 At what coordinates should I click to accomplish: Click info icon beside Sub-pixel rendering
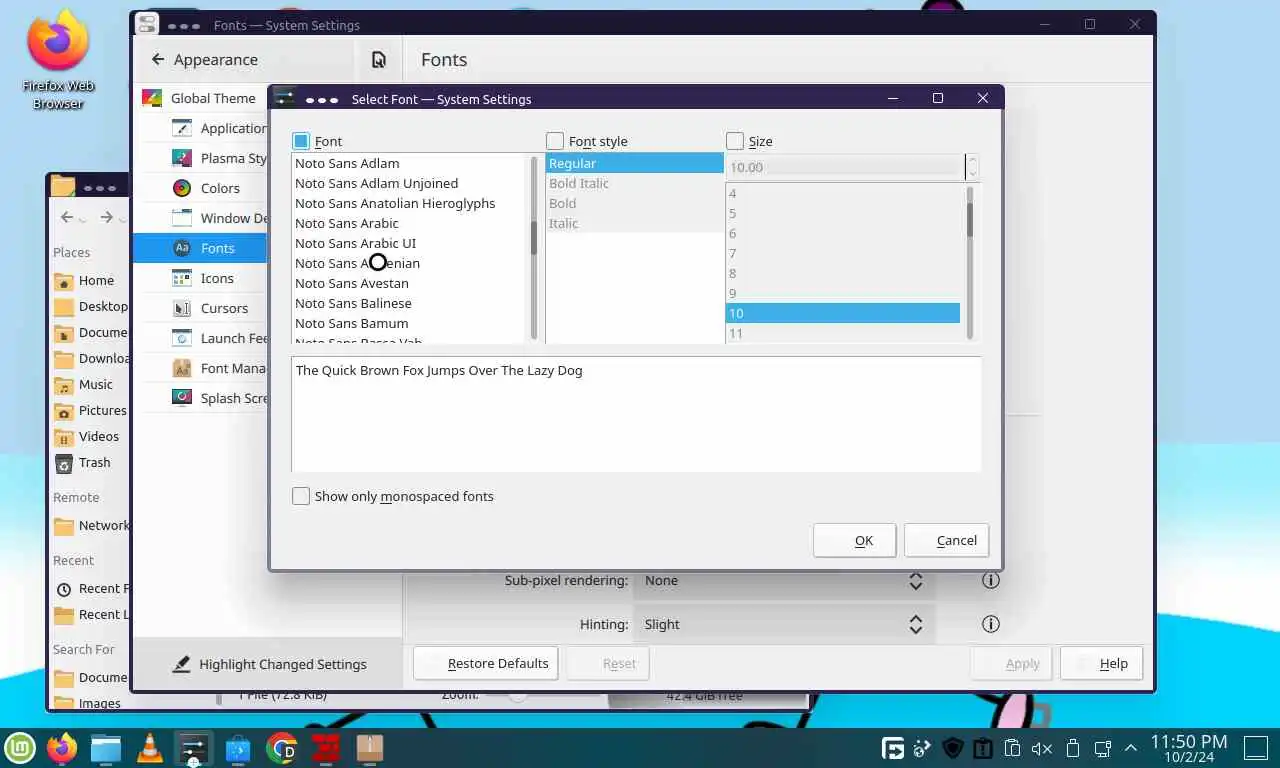pyautogui.click(x=991, y=580)
